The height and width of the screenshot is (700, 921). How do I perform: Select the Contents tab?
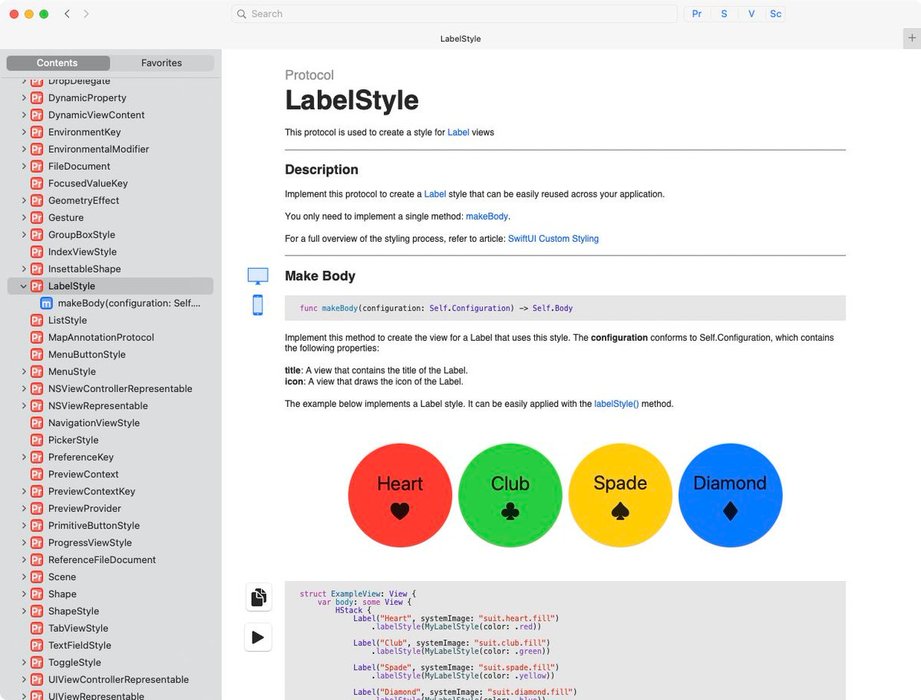pos(58,62)
